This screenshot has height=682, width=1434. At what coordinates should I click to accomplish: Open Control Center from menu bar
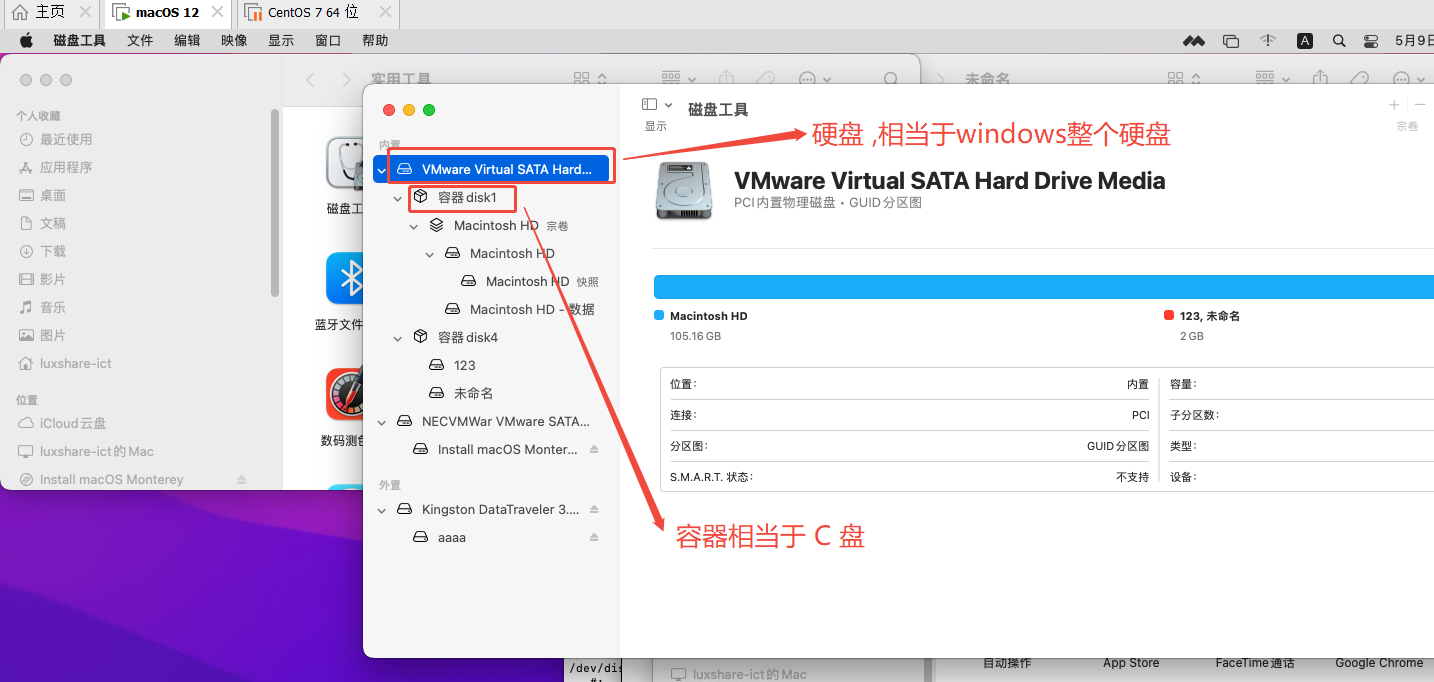click(x=1372, y=41)
